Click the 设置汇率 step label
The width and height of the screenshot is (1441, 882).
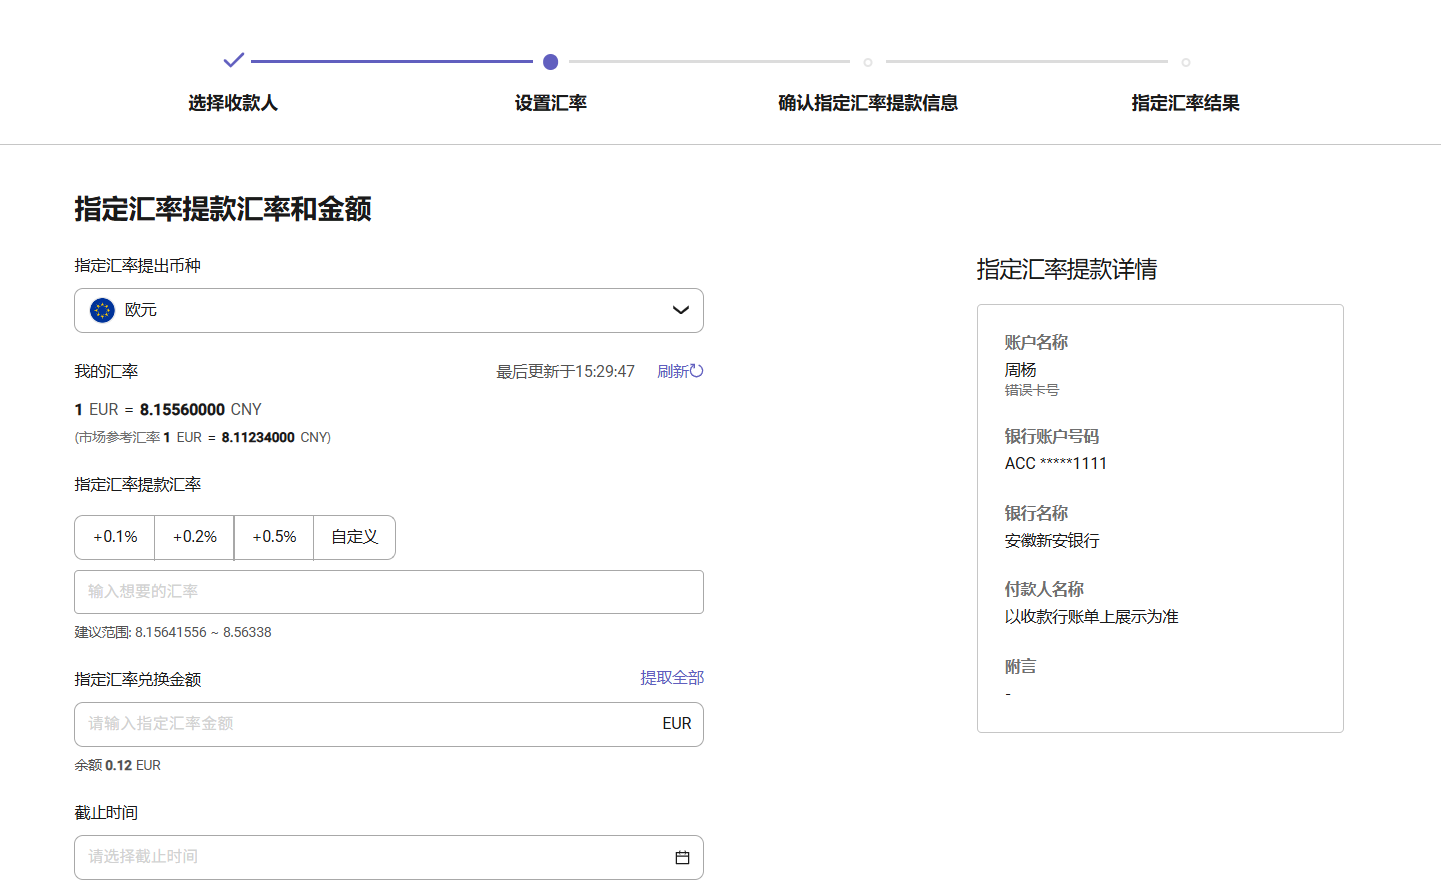(x=550, y=103)
